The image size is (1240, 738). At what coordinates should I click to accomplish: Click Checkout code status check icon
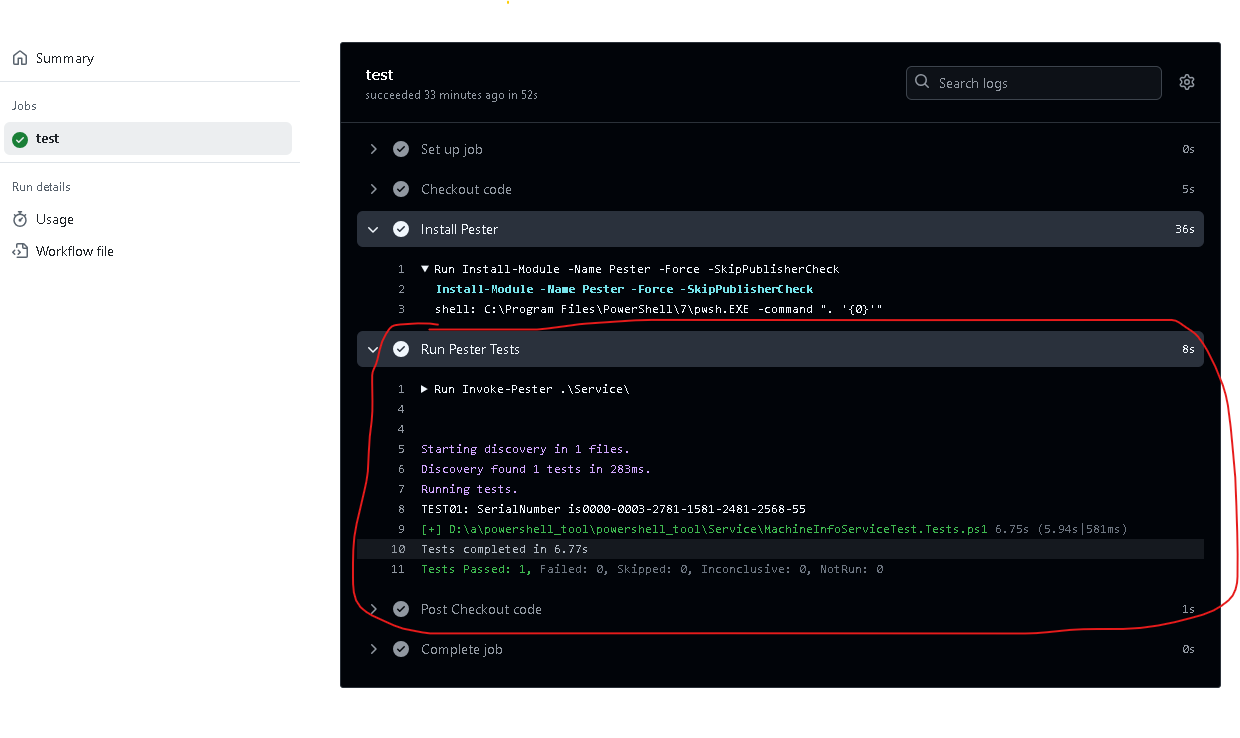pos(401,189)
